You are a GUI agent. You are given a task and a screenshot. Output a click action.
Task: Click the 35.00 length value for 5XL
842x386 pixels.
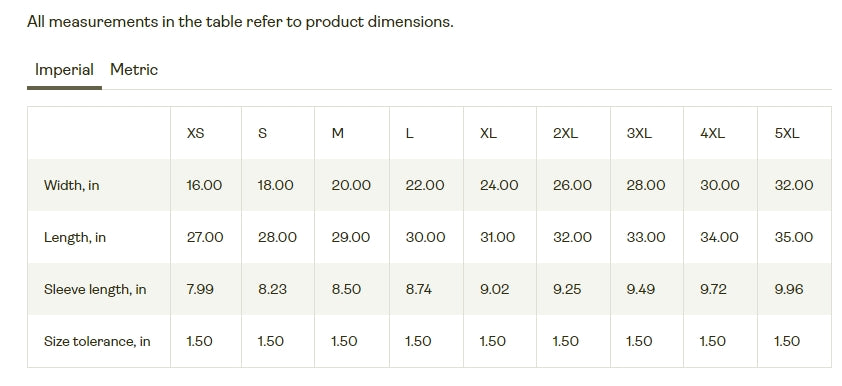(794, 237)
